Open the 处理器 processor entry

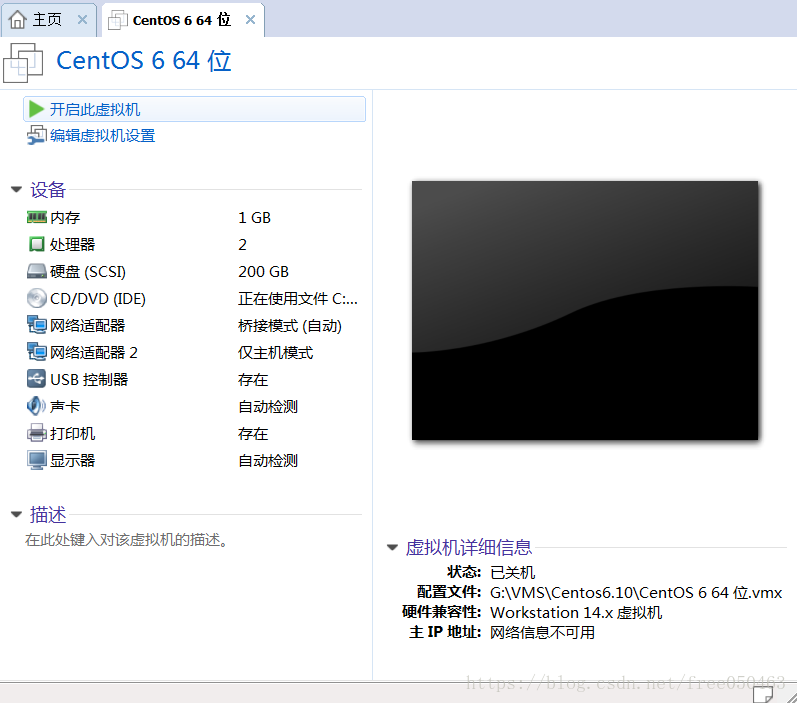pos(72,244)
